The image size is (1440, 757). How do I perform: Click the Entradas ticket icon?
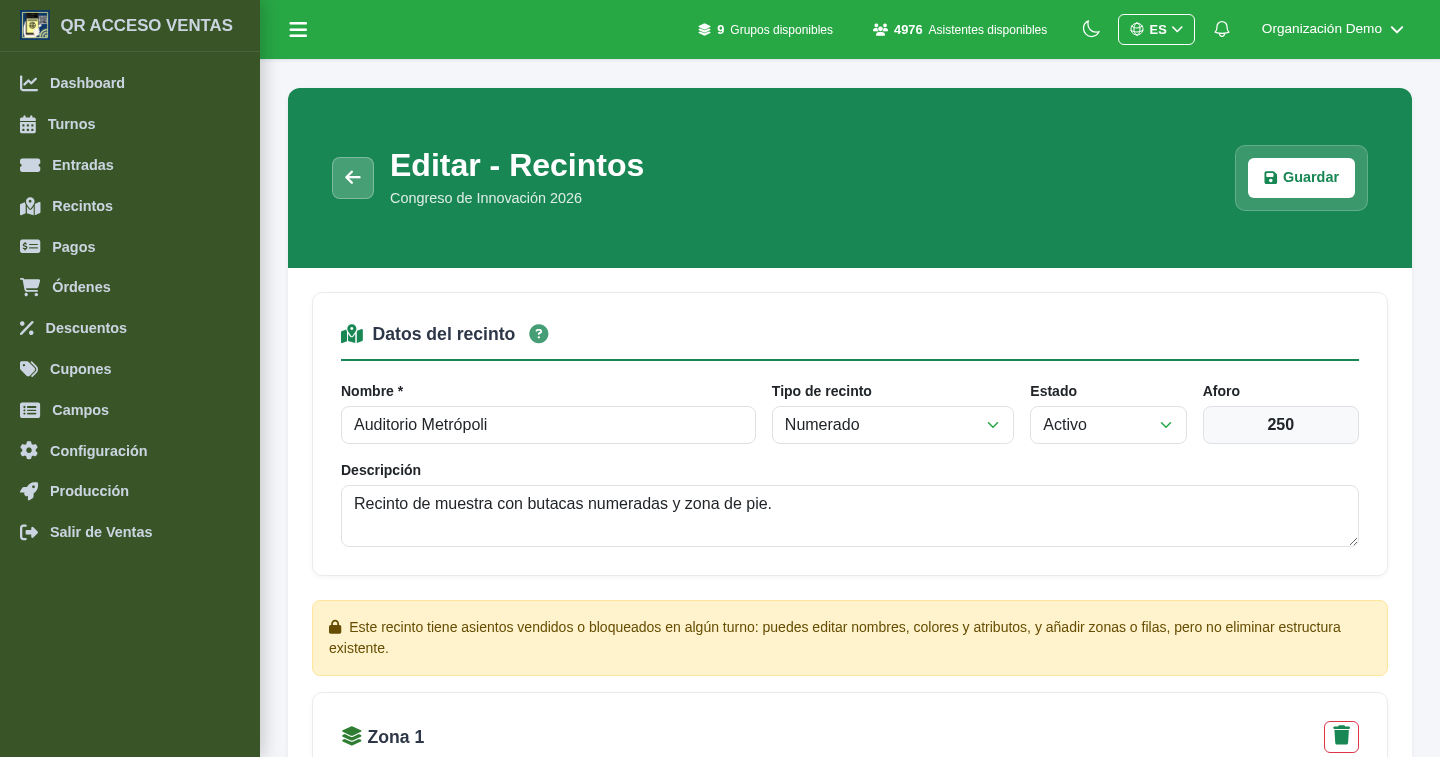point(30,165)
